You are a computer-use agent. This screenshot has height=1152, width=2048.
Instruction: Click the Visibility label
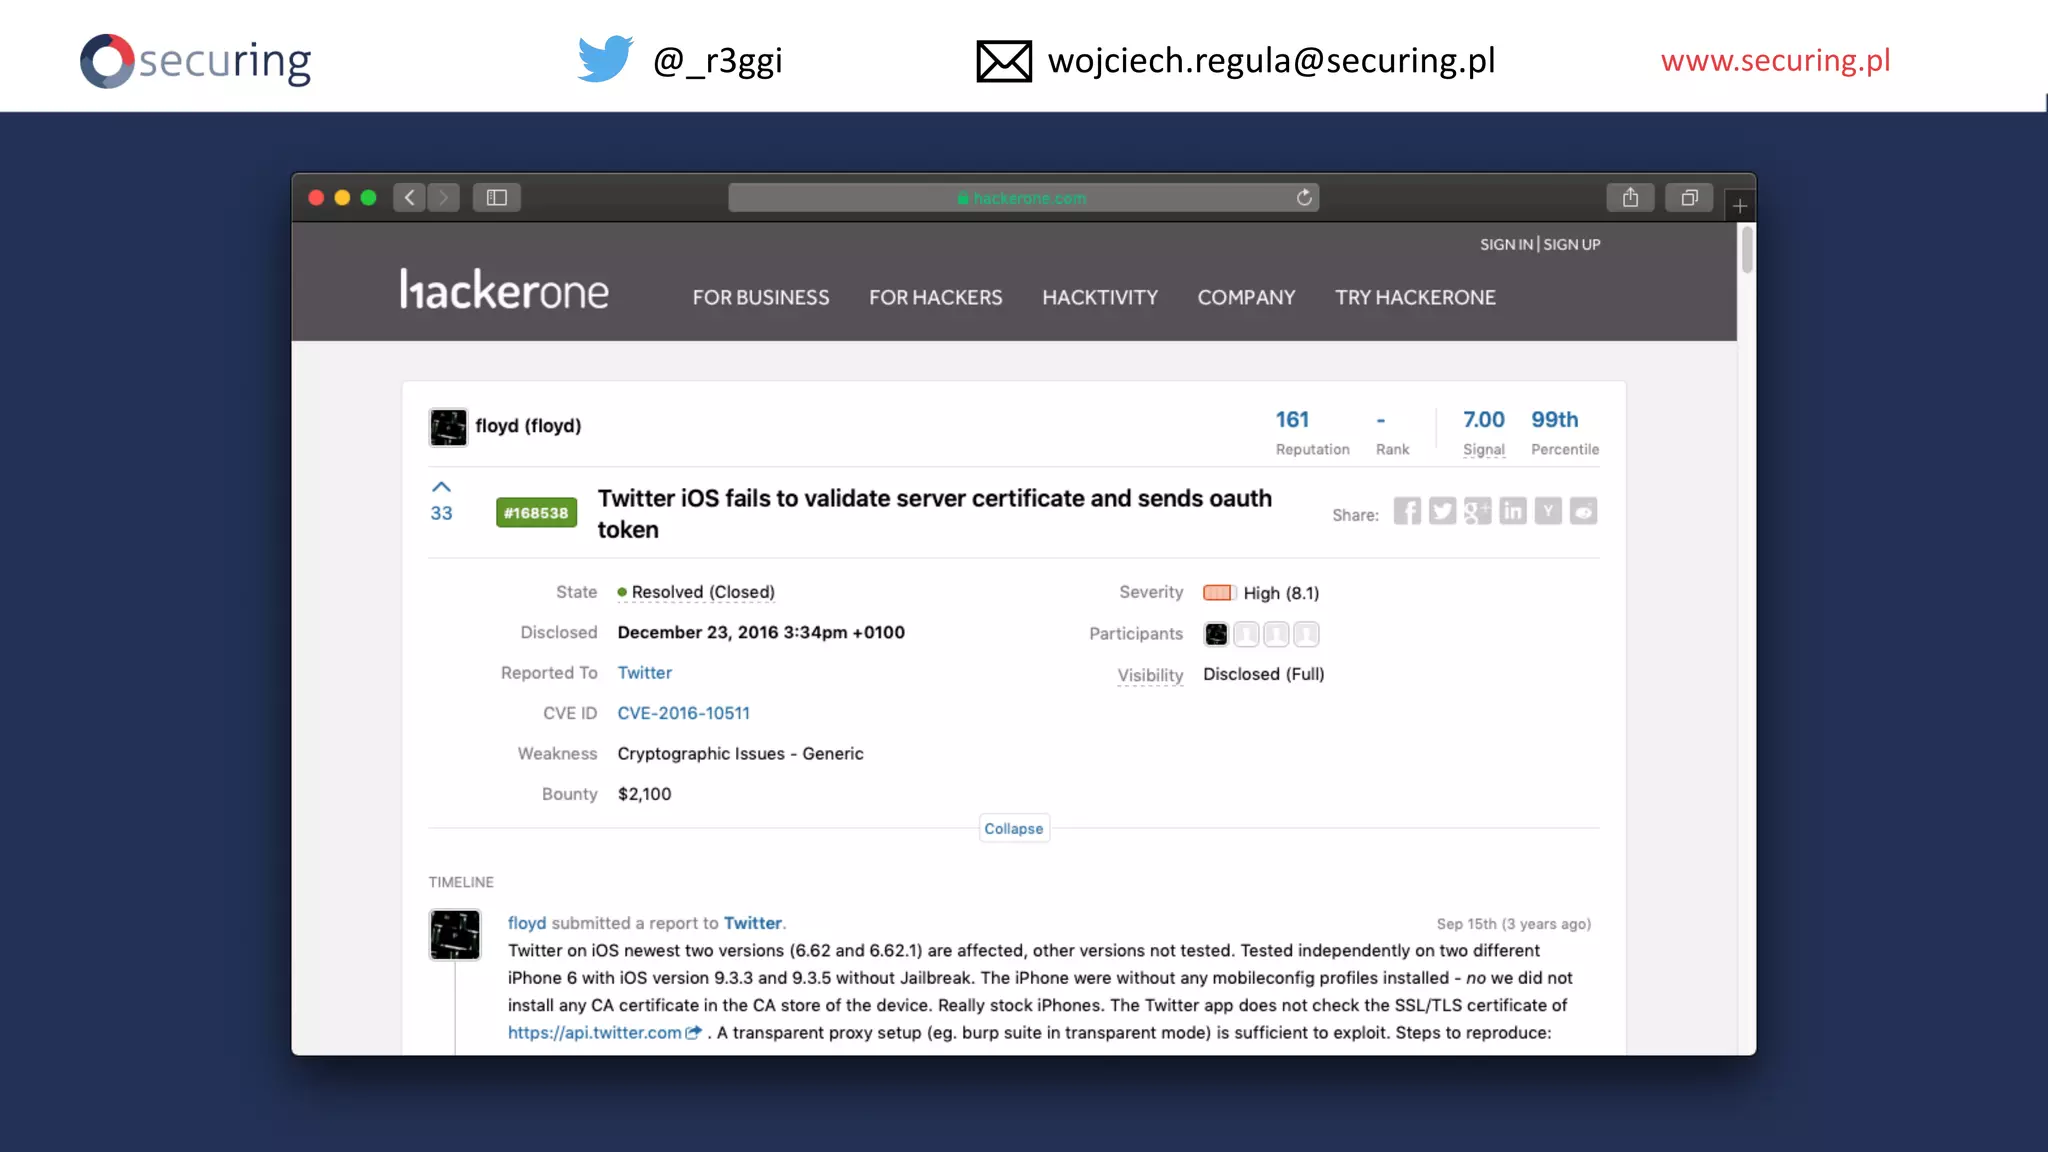[x=1150, y=675]
